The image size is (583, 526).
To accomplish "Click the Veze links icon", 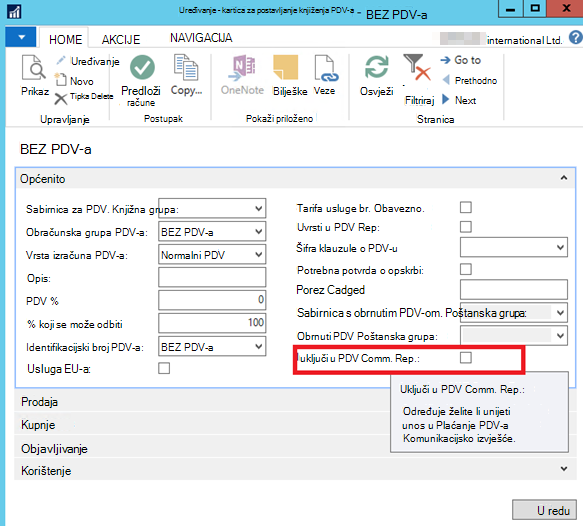I will [326, 68].
